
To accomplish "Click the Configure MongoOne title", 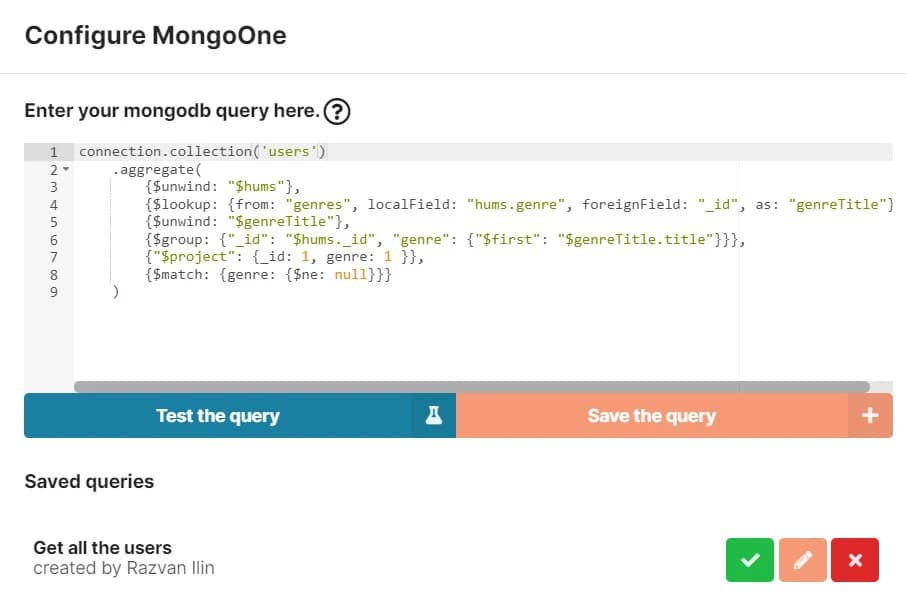I will 156,35.
